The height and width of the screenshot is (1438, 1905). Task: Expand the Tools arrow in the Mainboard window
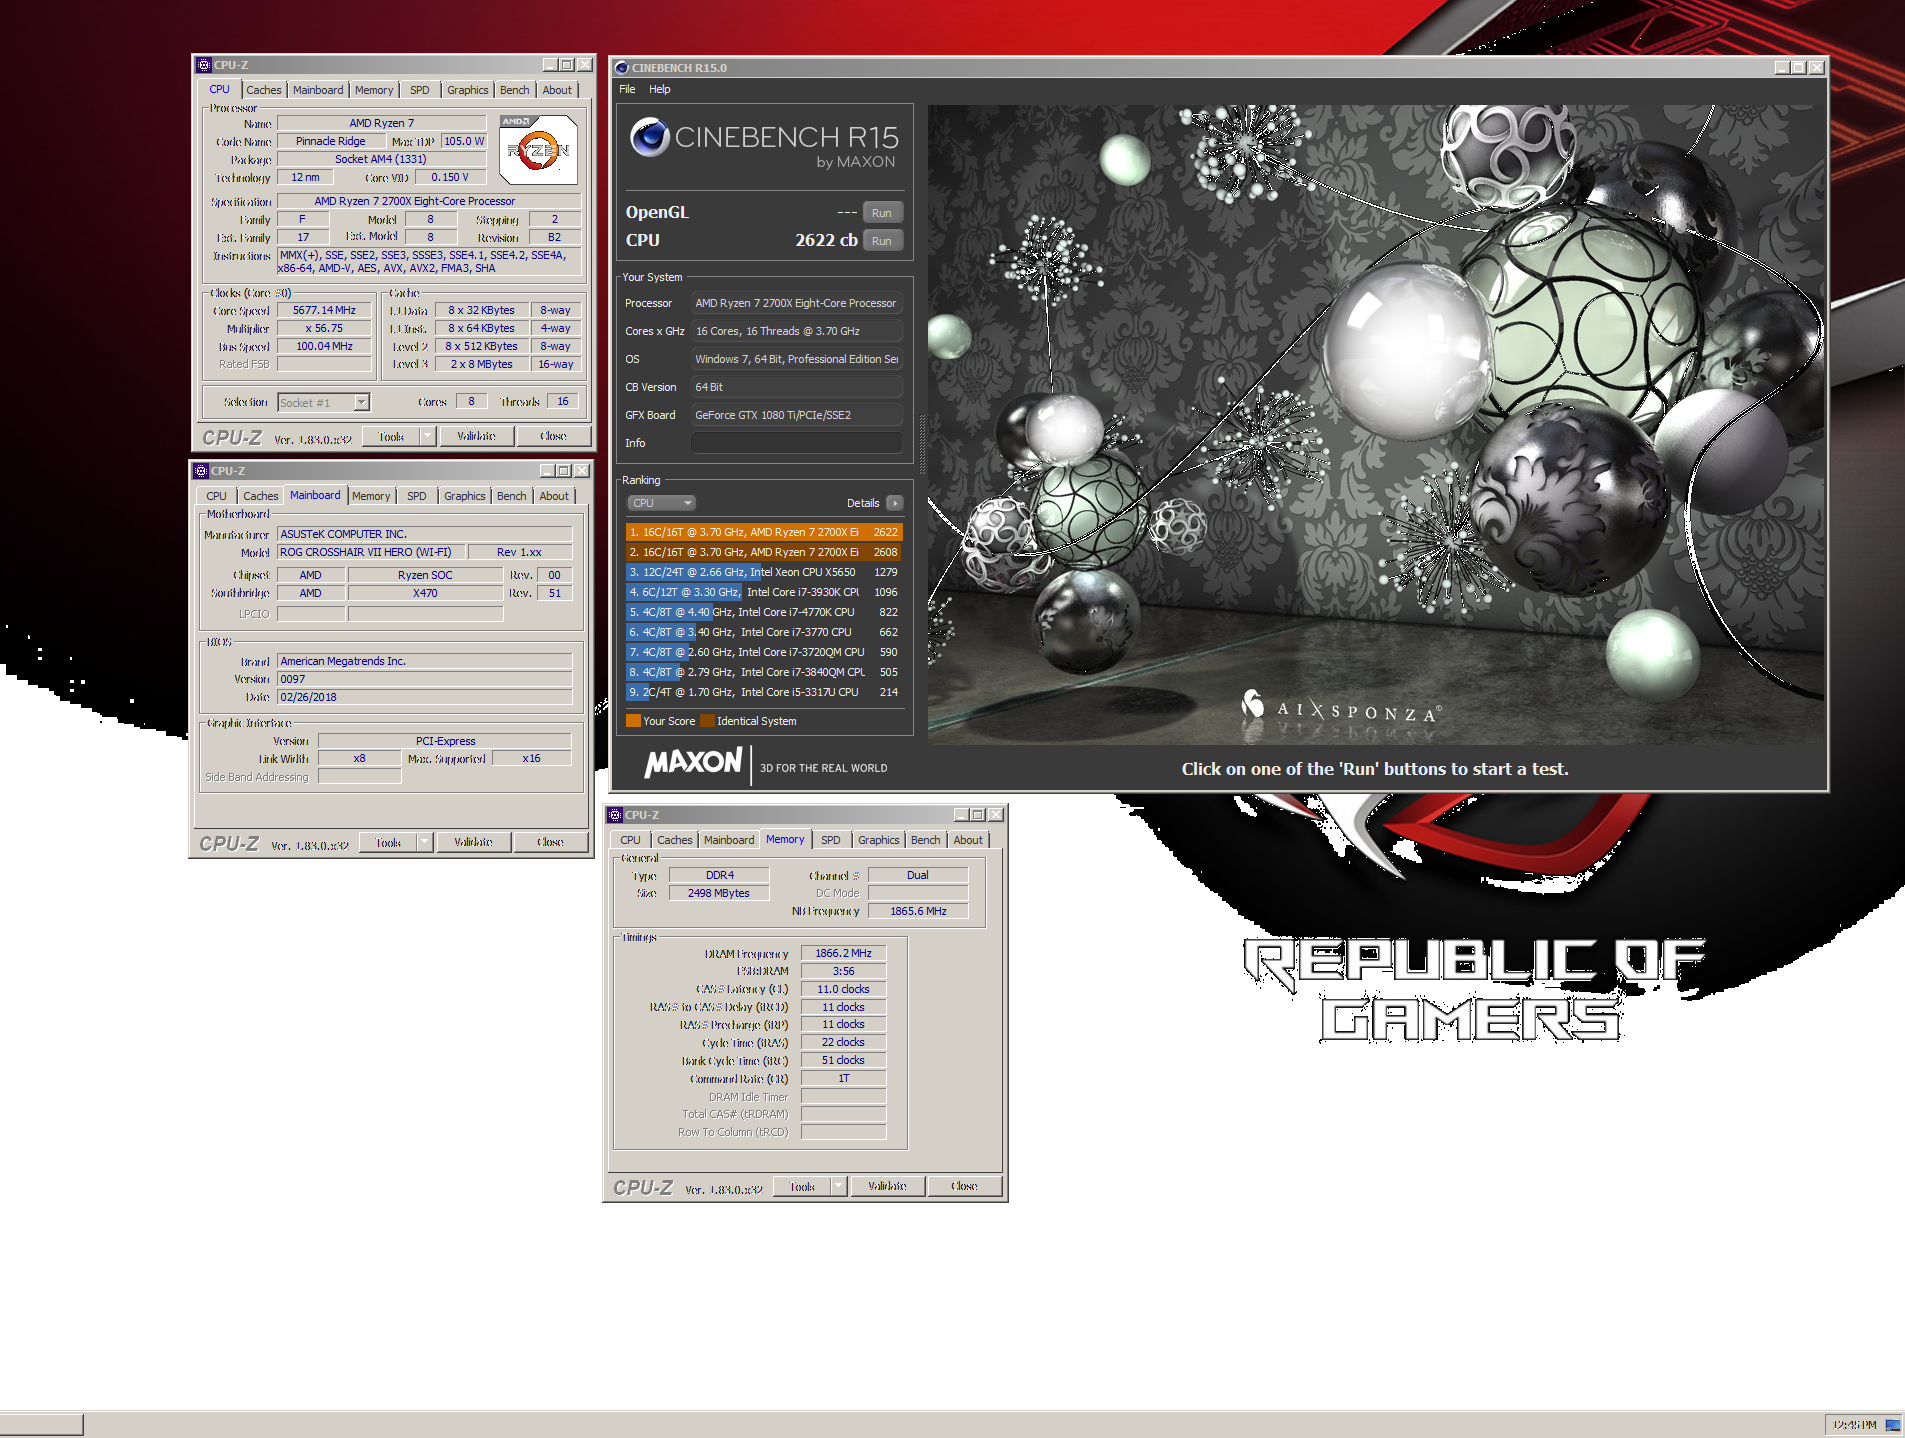pos(424,842)
